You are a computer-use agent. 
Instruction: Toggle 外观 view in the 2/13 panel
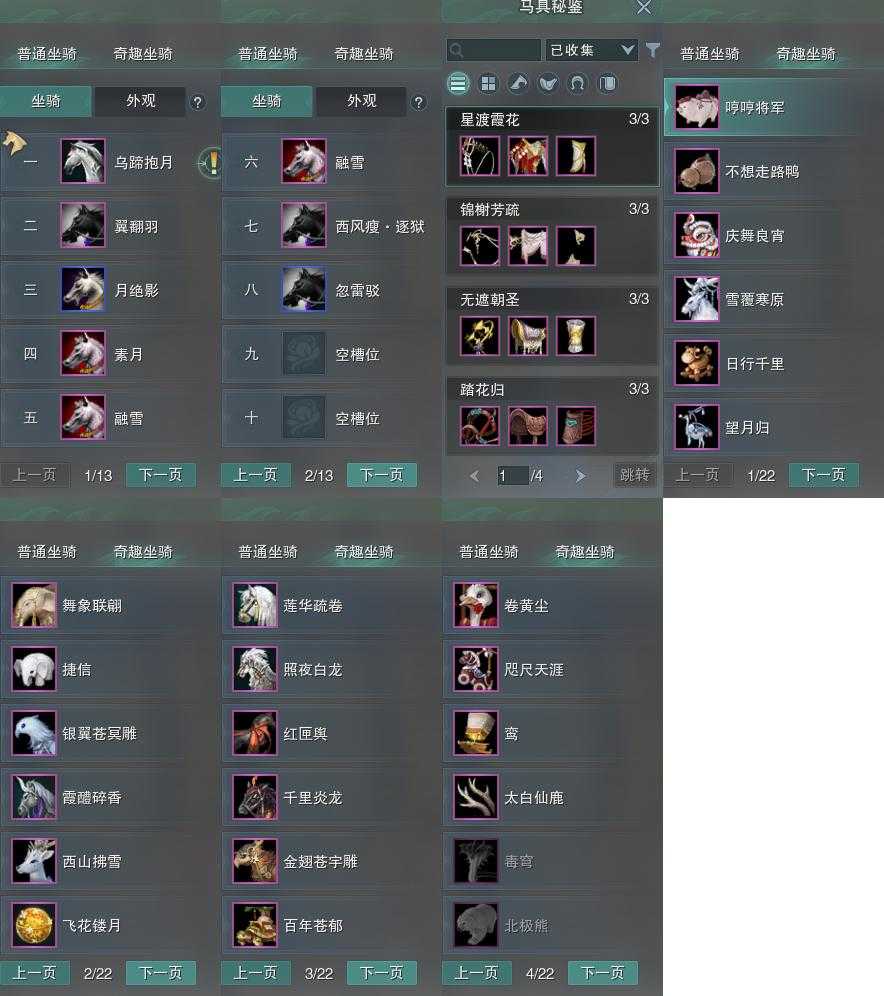pos(361,102)
